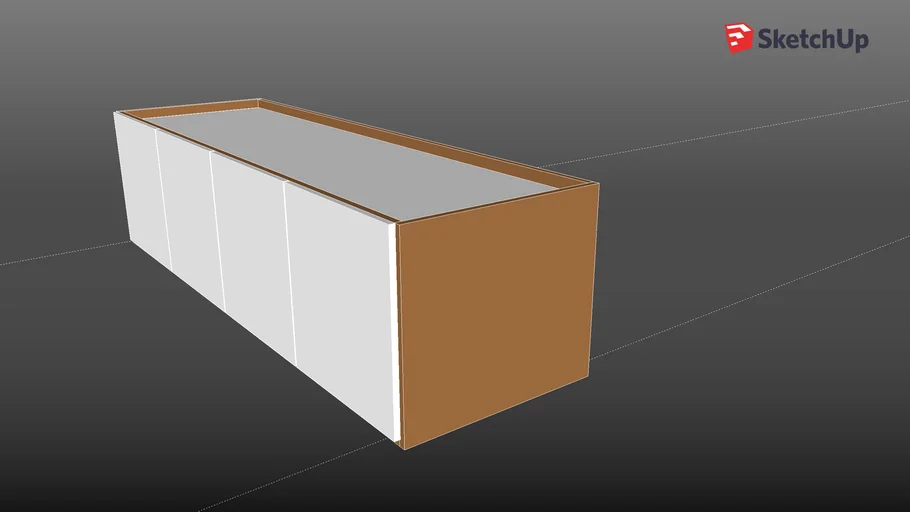
Task: Click the seam between second and third doors
Action: coord(217,232)
